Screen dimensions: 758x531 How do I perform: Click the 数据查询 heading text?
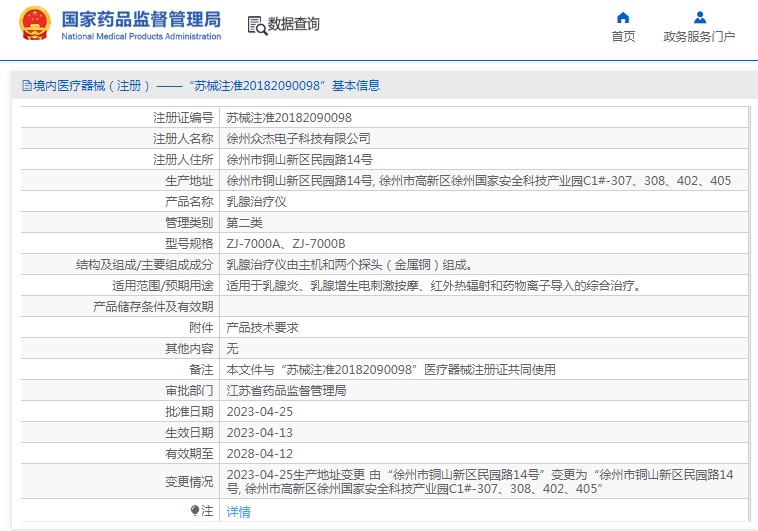(293, 24)
